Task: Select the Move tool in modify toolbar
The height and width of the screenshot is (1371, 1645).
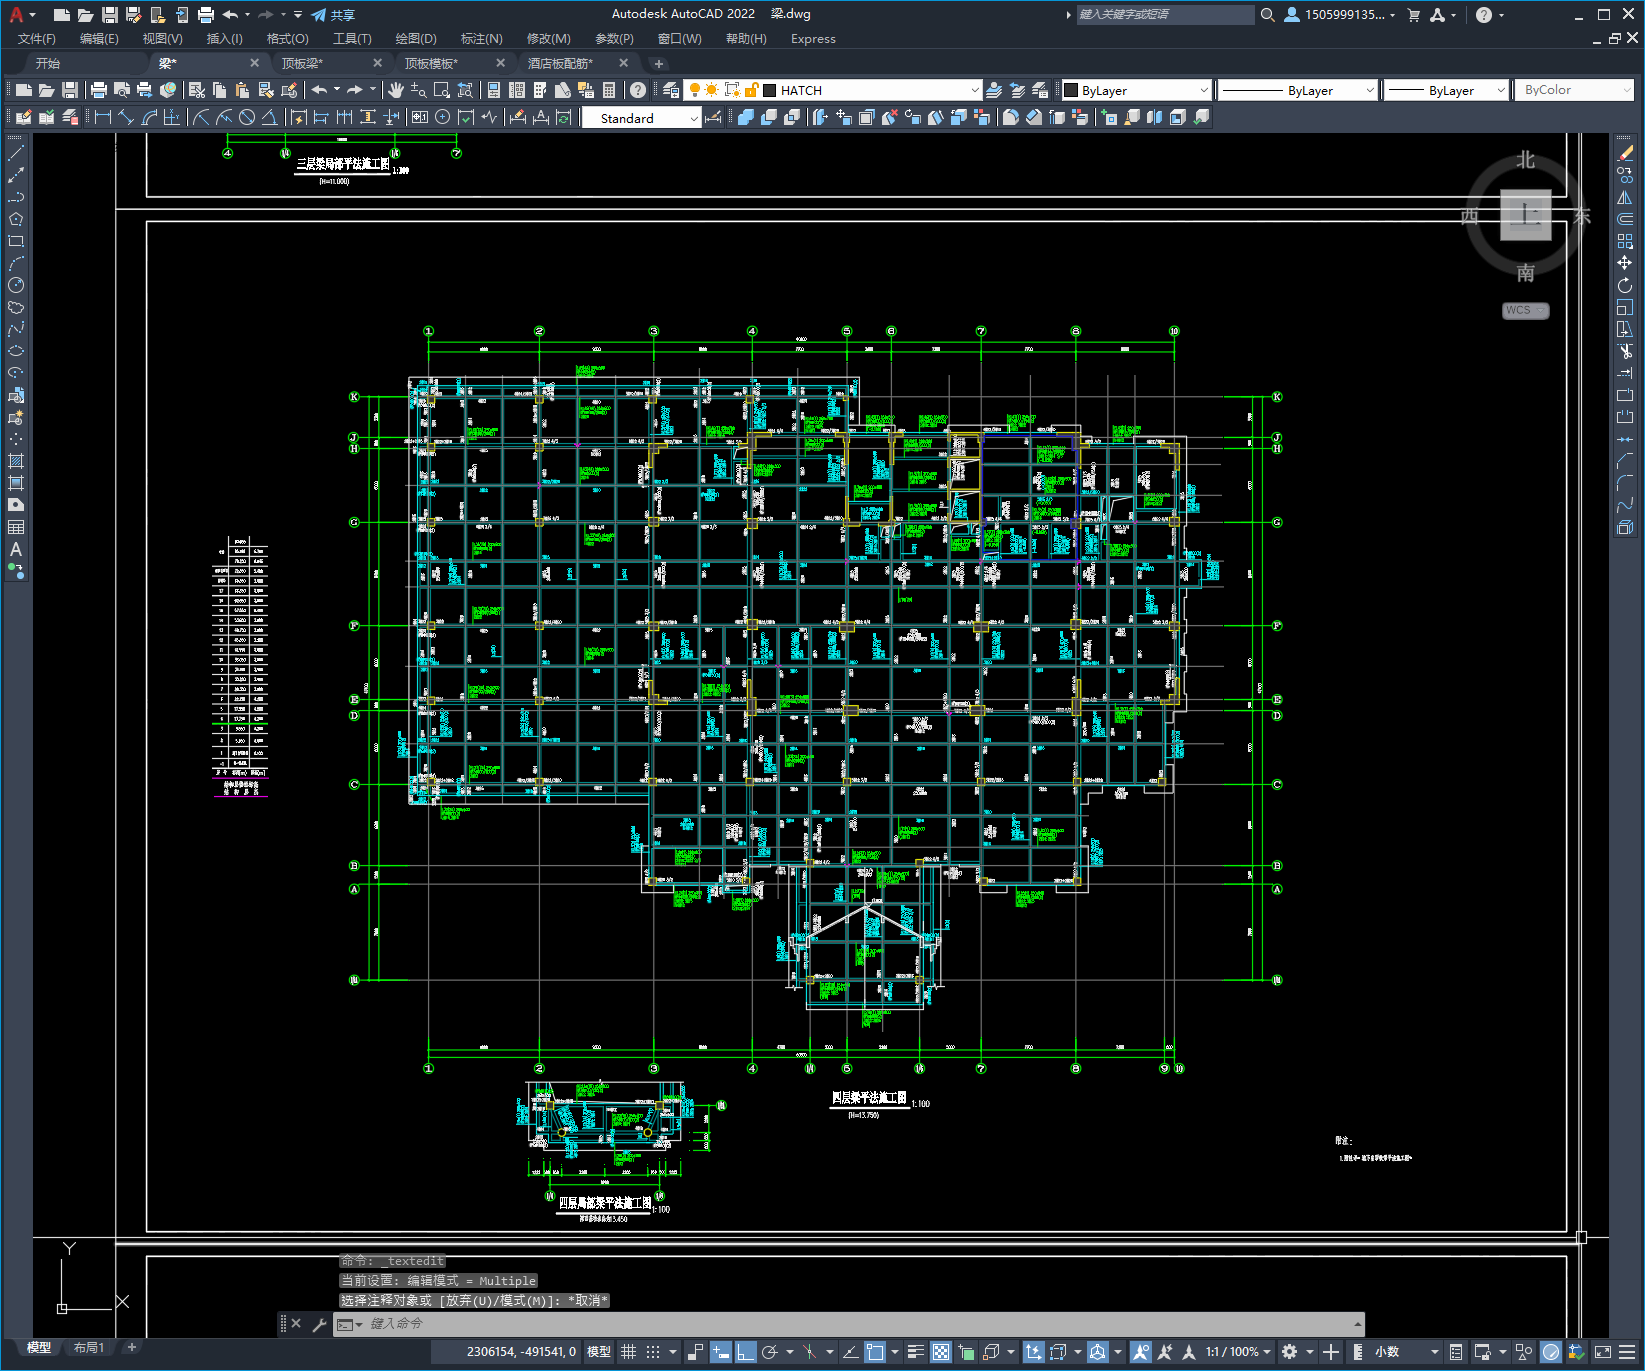Action: coord(1625,263)
